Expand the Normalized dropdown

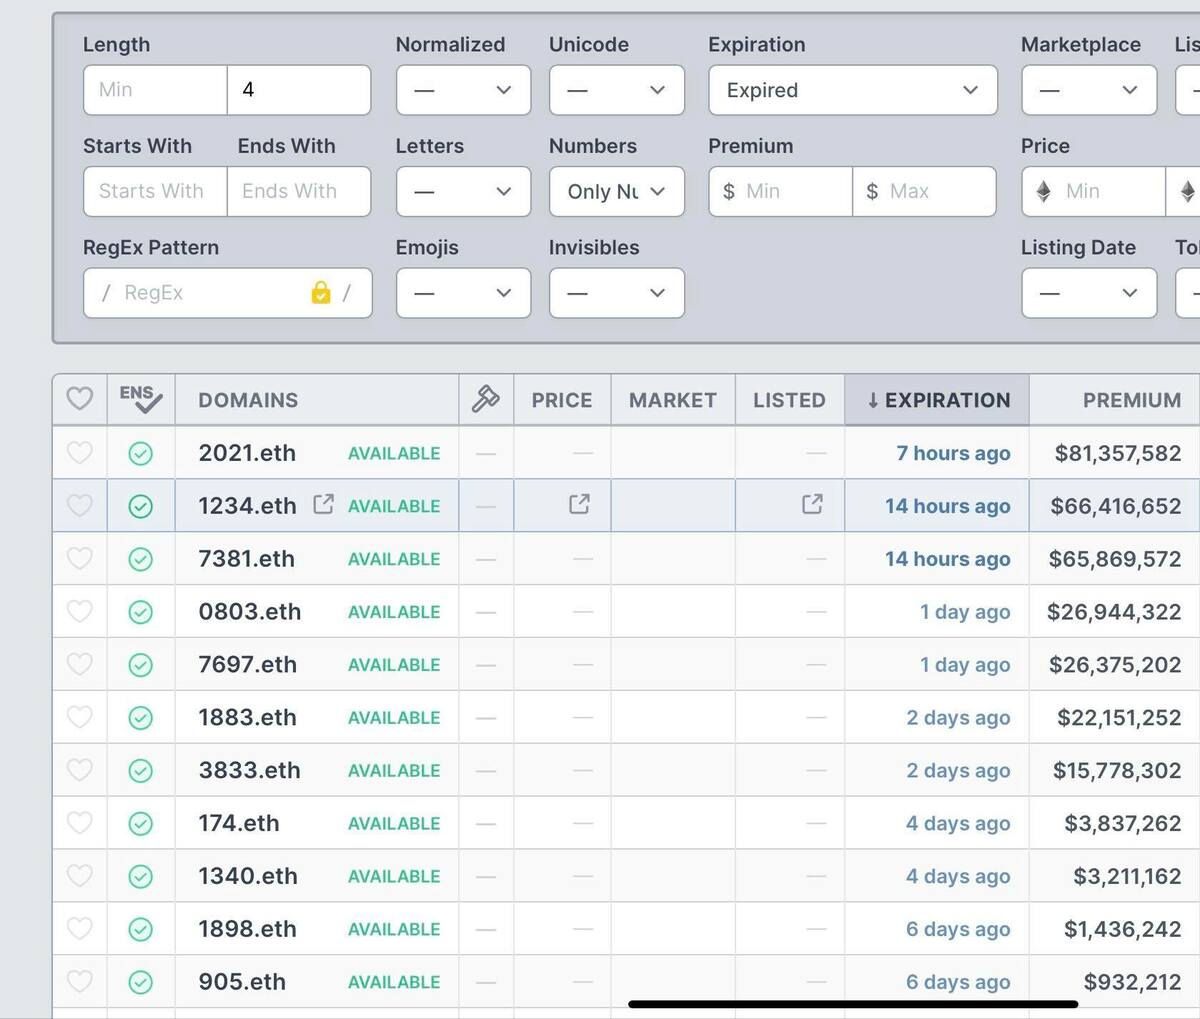[x=463, y=90]
